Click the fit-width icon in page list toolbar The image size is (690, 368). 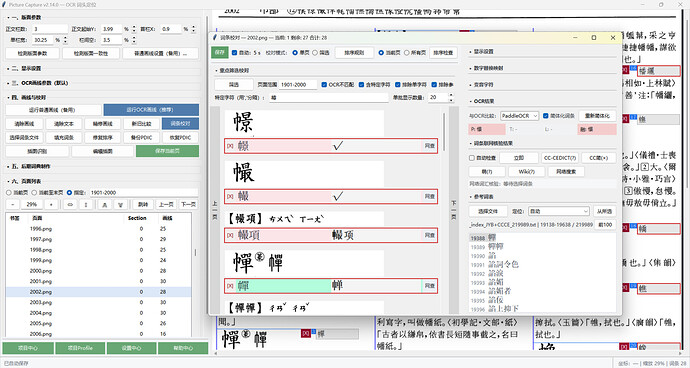70,205
